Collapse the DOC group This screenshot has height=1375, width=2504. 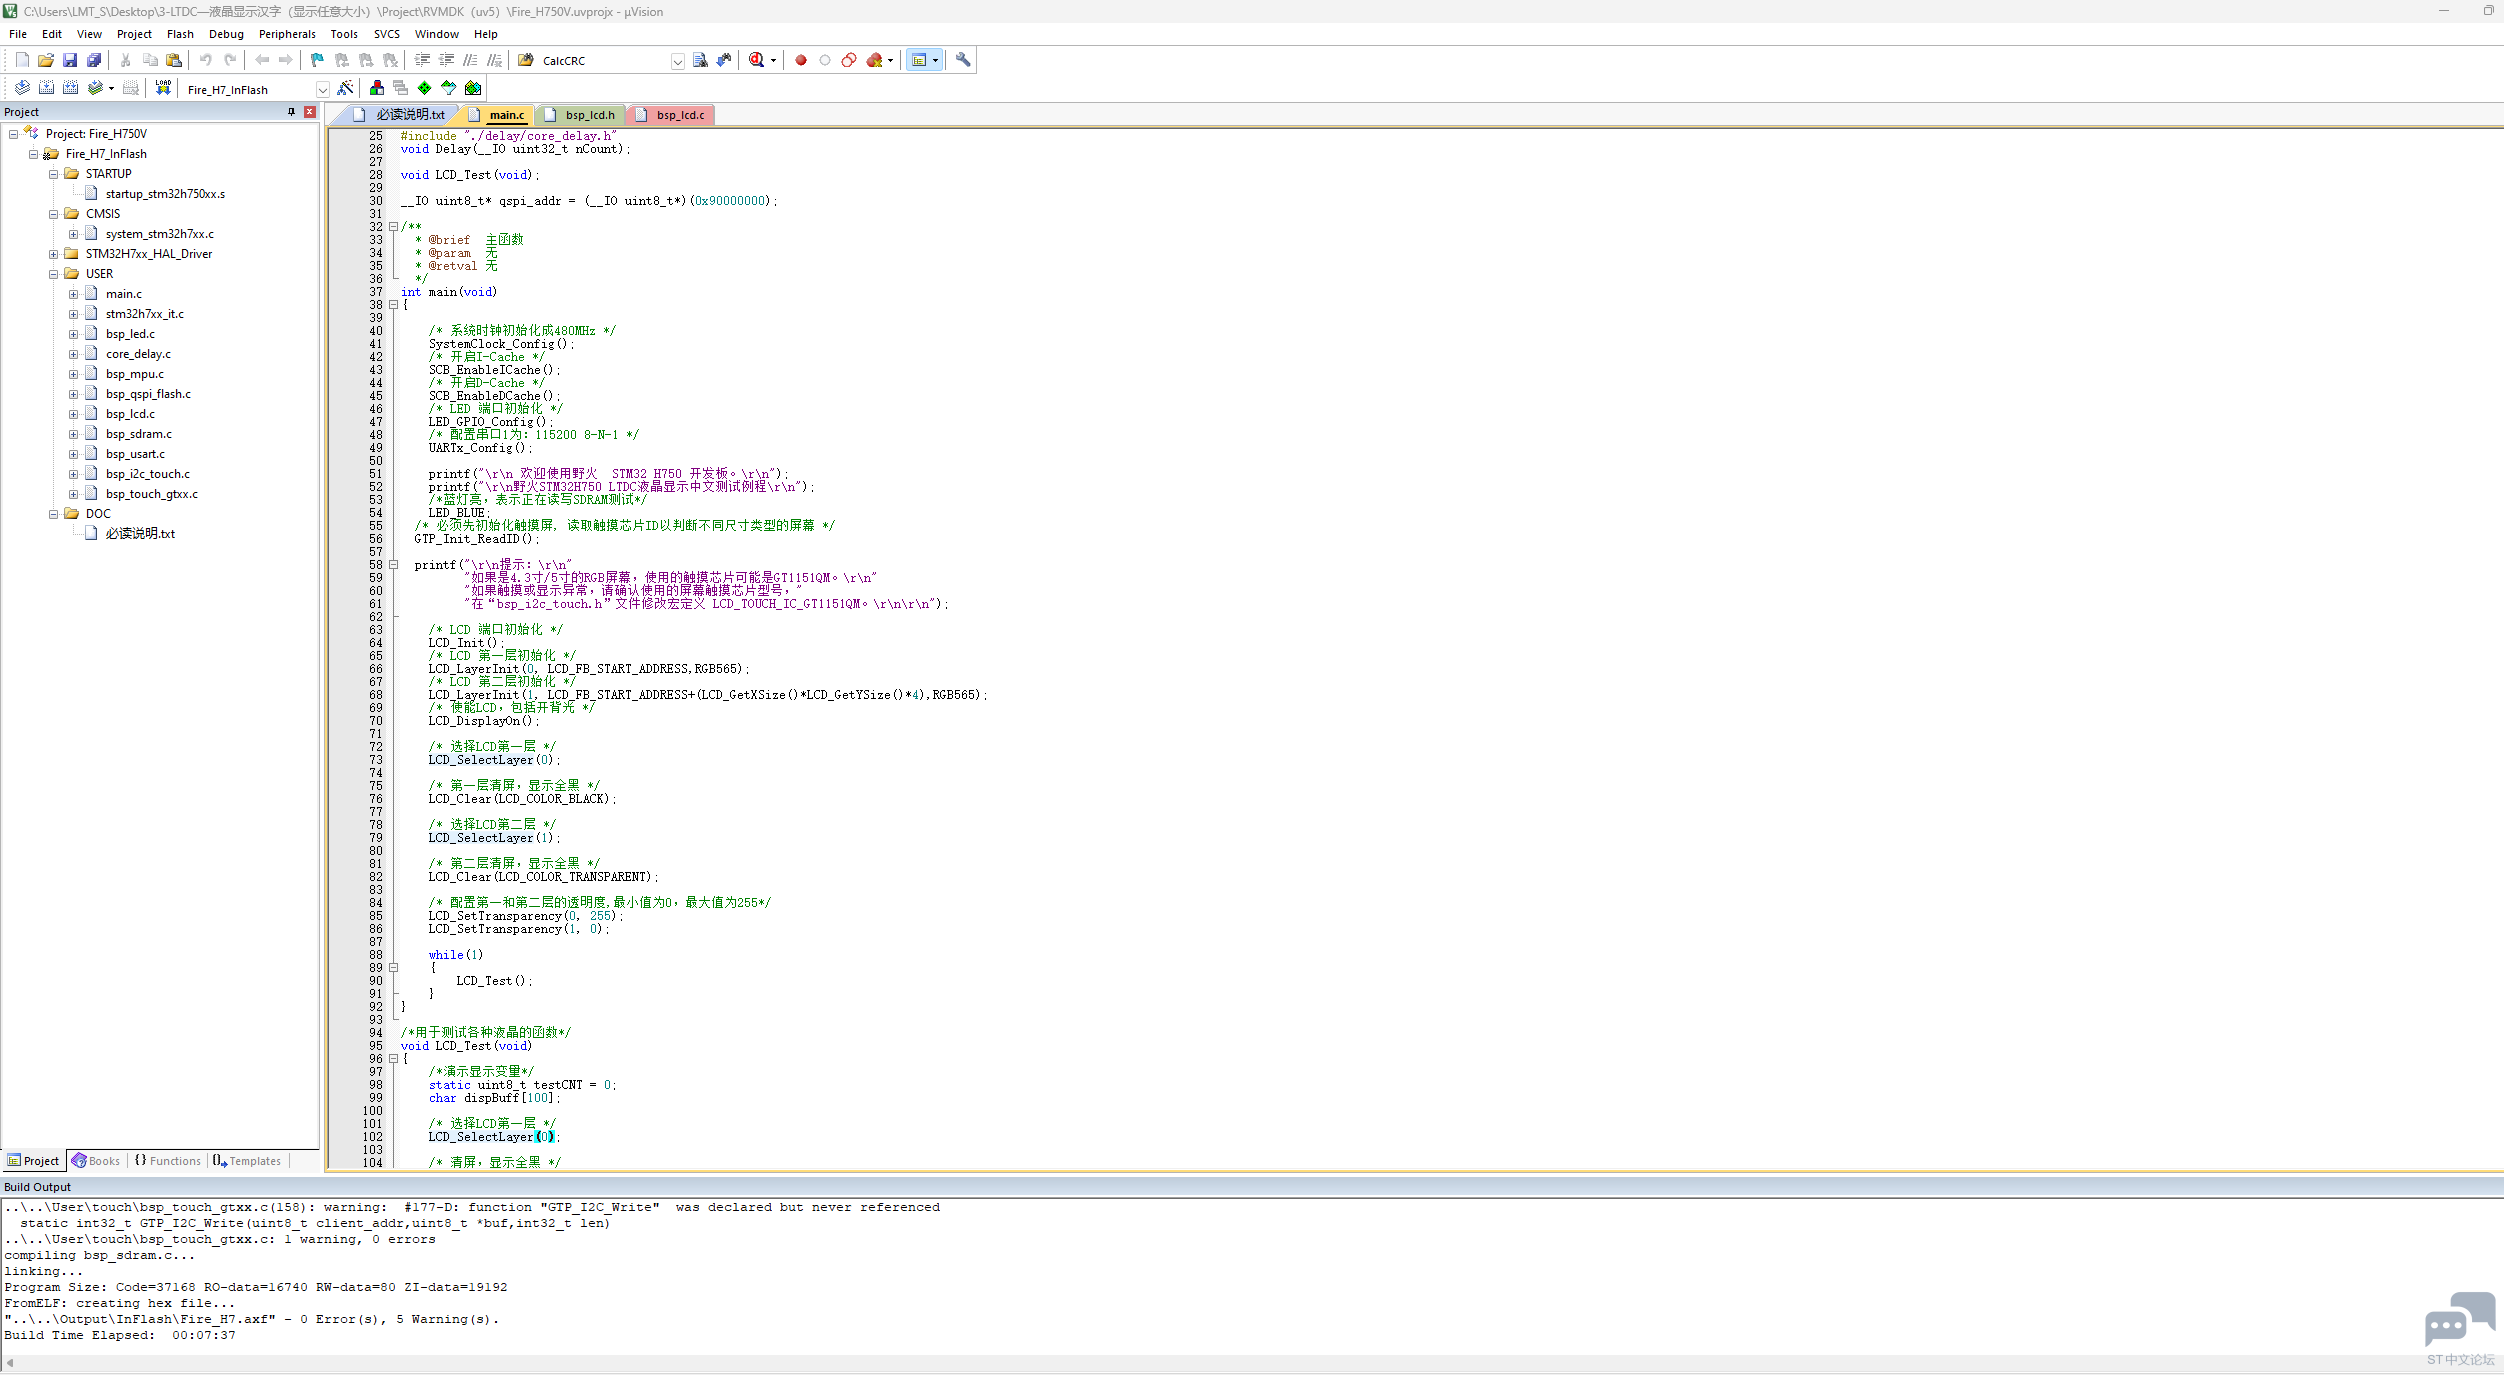click(x=54, y=514)
